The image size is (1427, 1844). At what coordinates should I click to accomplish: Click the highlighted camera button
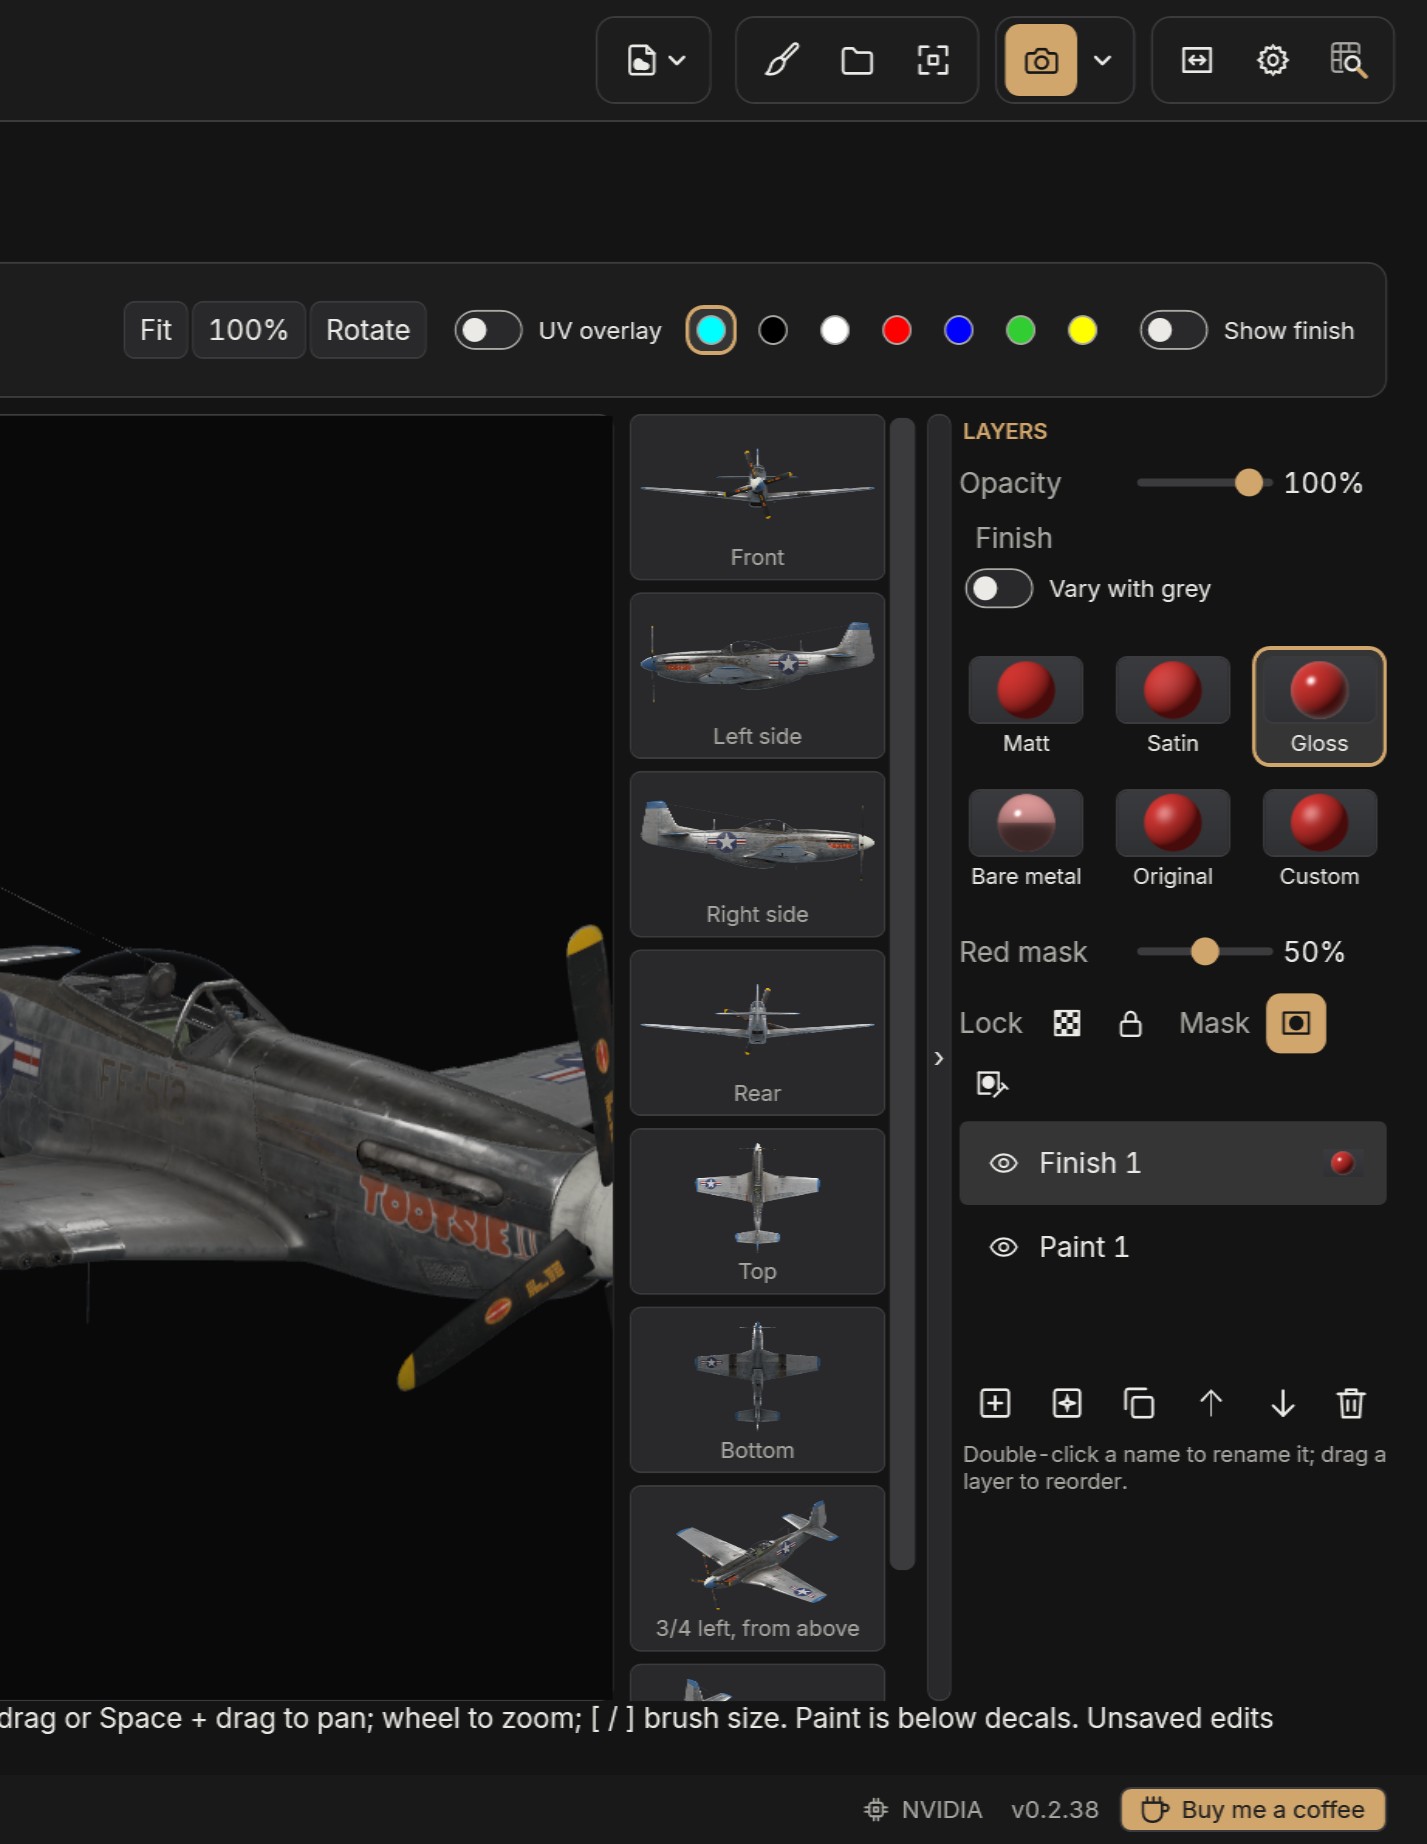point(1041,60)
